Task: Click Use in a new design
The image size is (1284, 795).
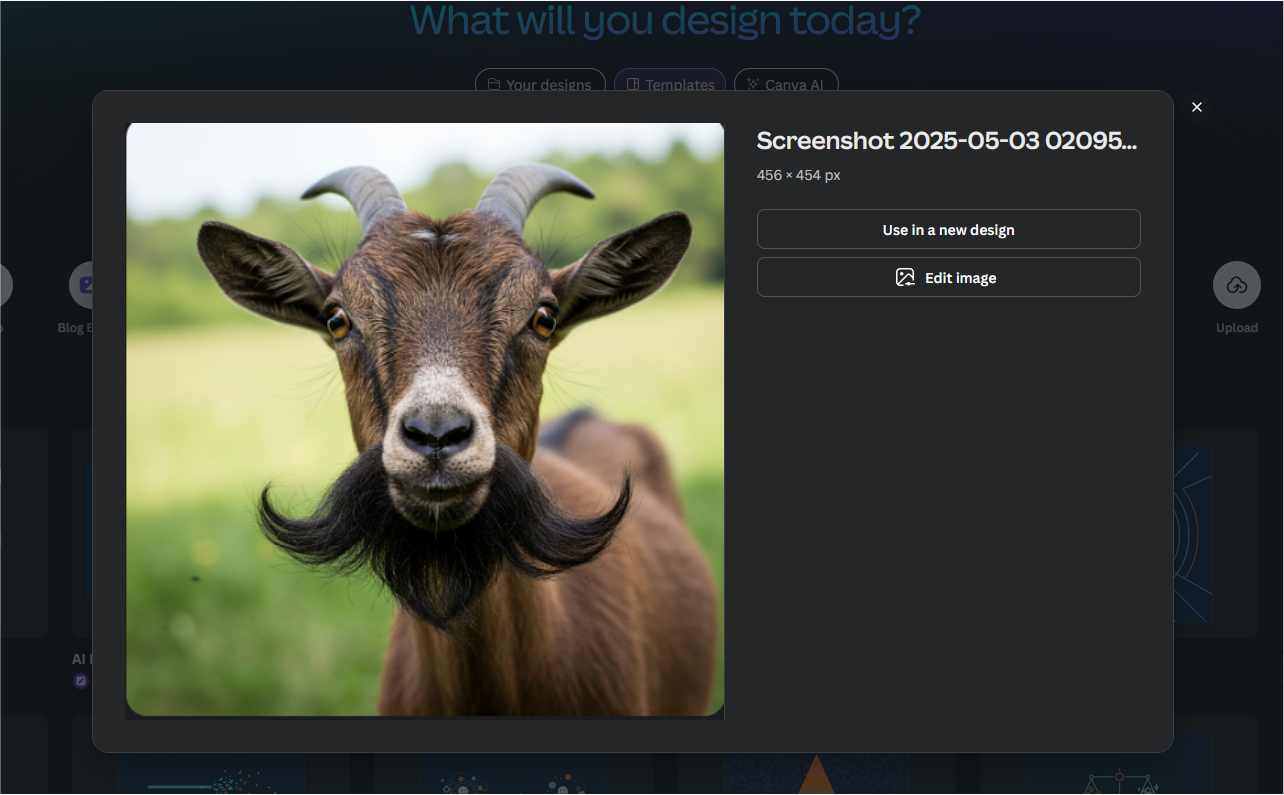Action: pos(948,230)
